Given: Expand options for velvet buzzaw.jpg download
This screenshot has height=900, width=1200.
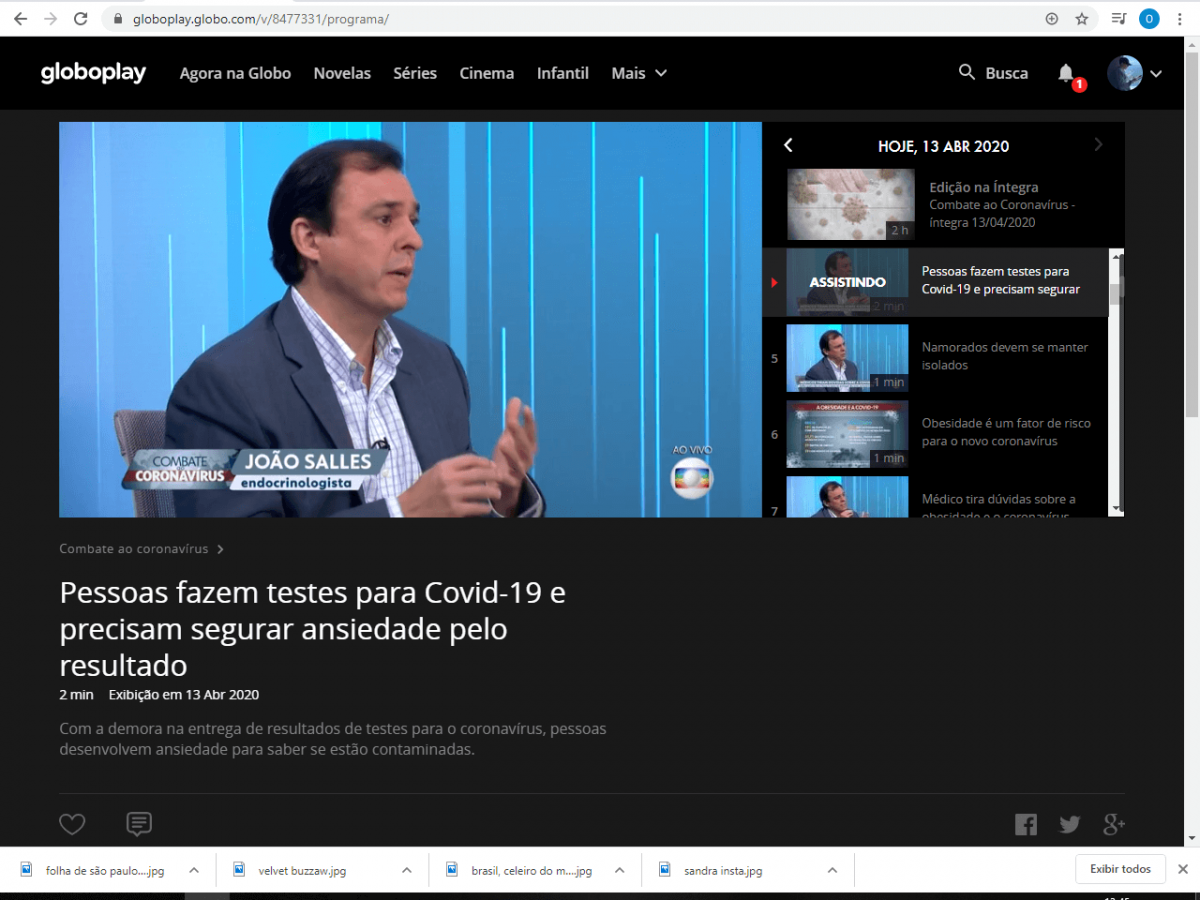Looking at the screenshot, I should tap(407, 870).
